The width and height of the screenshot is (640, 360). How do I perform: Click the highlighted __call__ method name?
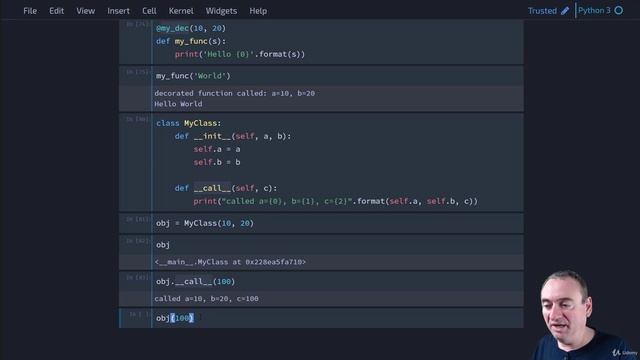212,188
